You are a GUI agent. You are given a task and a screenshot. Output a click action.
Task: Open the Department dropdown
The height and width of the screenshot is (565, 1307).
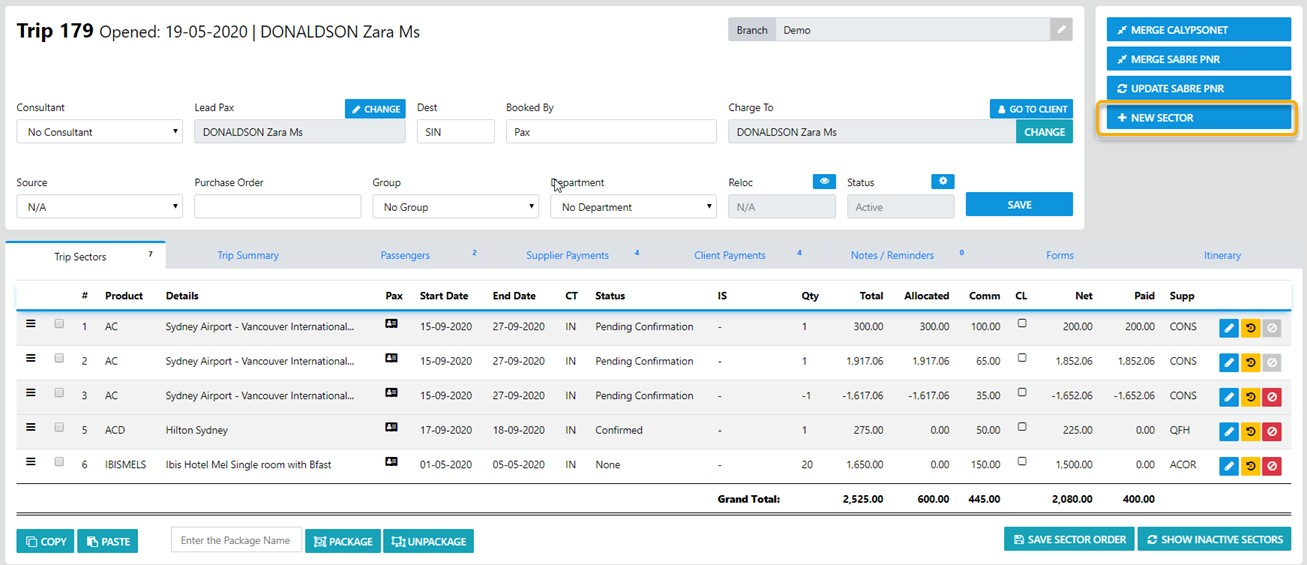(633, 207)
